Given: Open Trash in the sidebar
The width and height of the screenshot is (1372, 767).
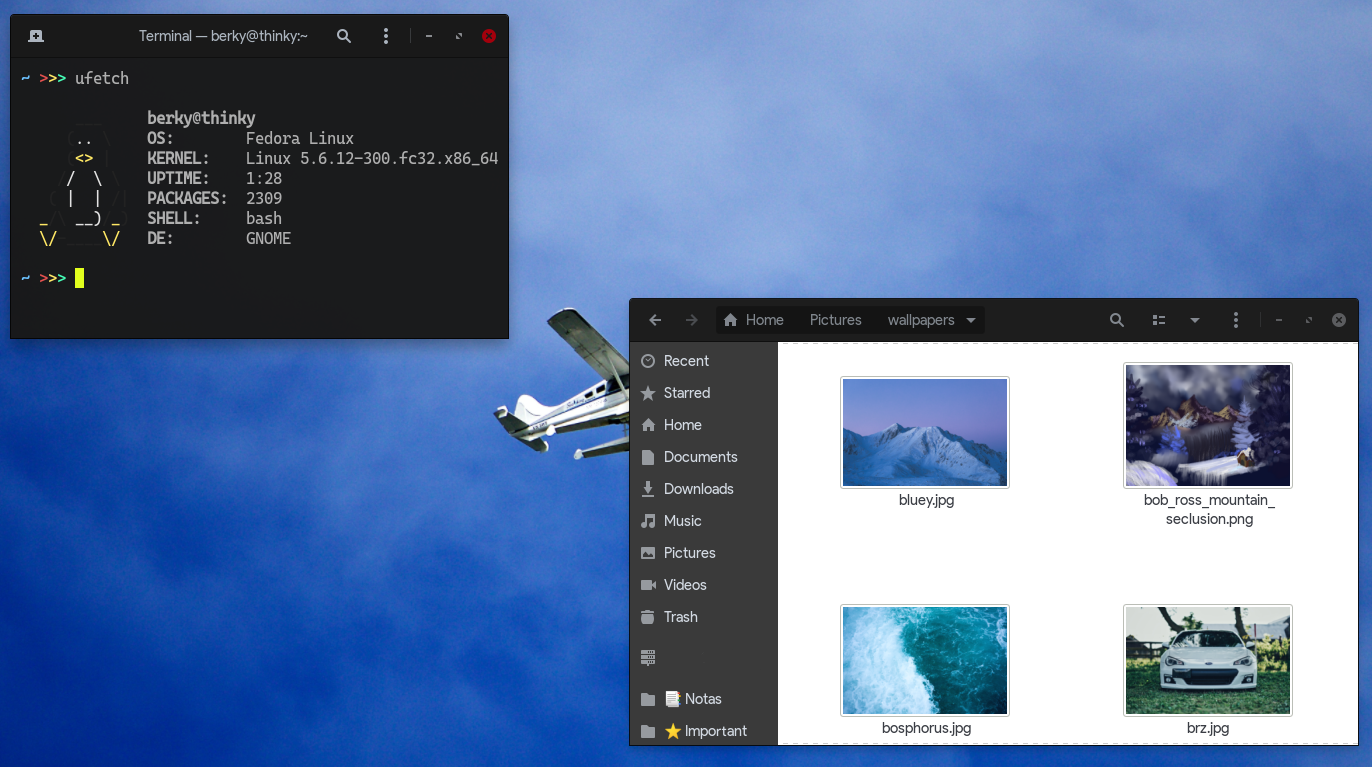Looking at the screenshot, I should point(704,617).
